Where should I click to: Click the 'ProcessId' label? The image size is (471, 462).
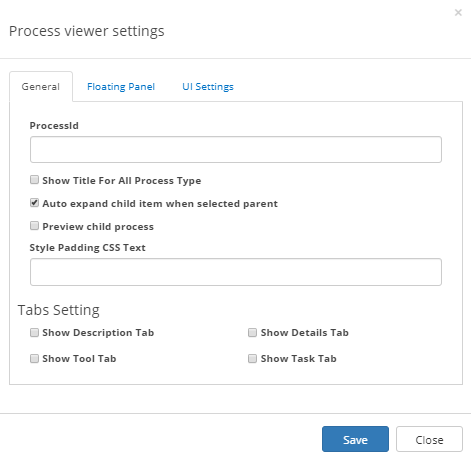(x=54, y=126)
